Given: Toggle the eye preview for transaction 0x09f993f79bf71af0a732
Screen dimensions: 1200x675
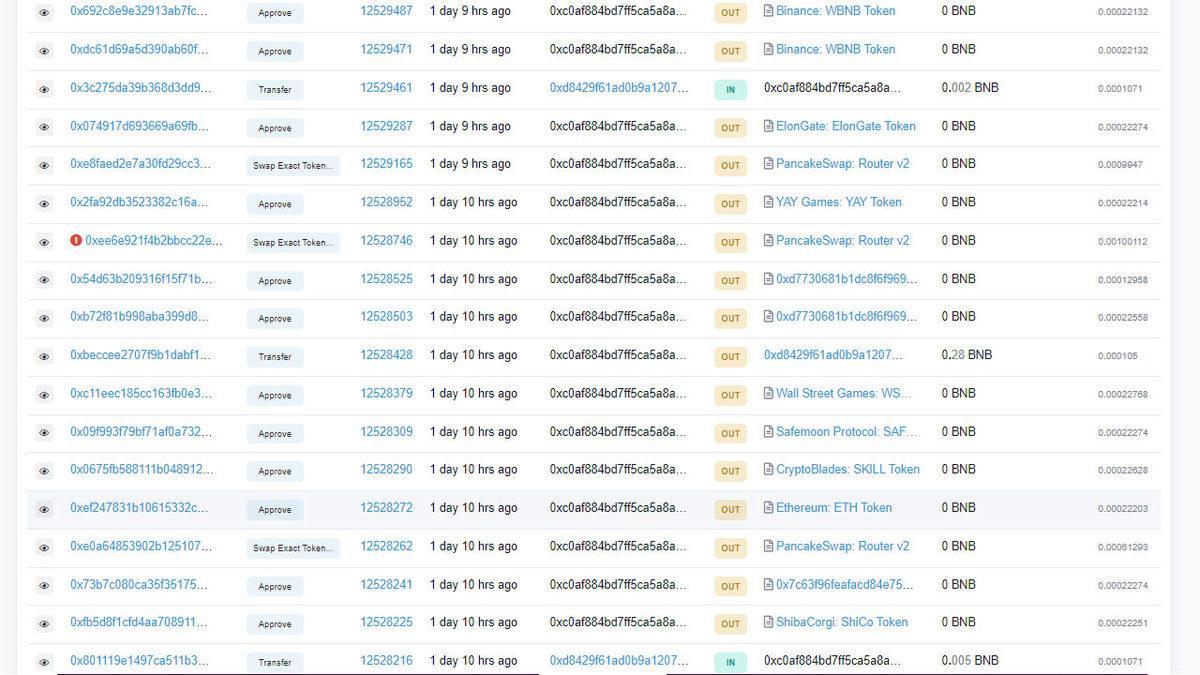Looking at the screenshot, I should click(x=44, y=433).
